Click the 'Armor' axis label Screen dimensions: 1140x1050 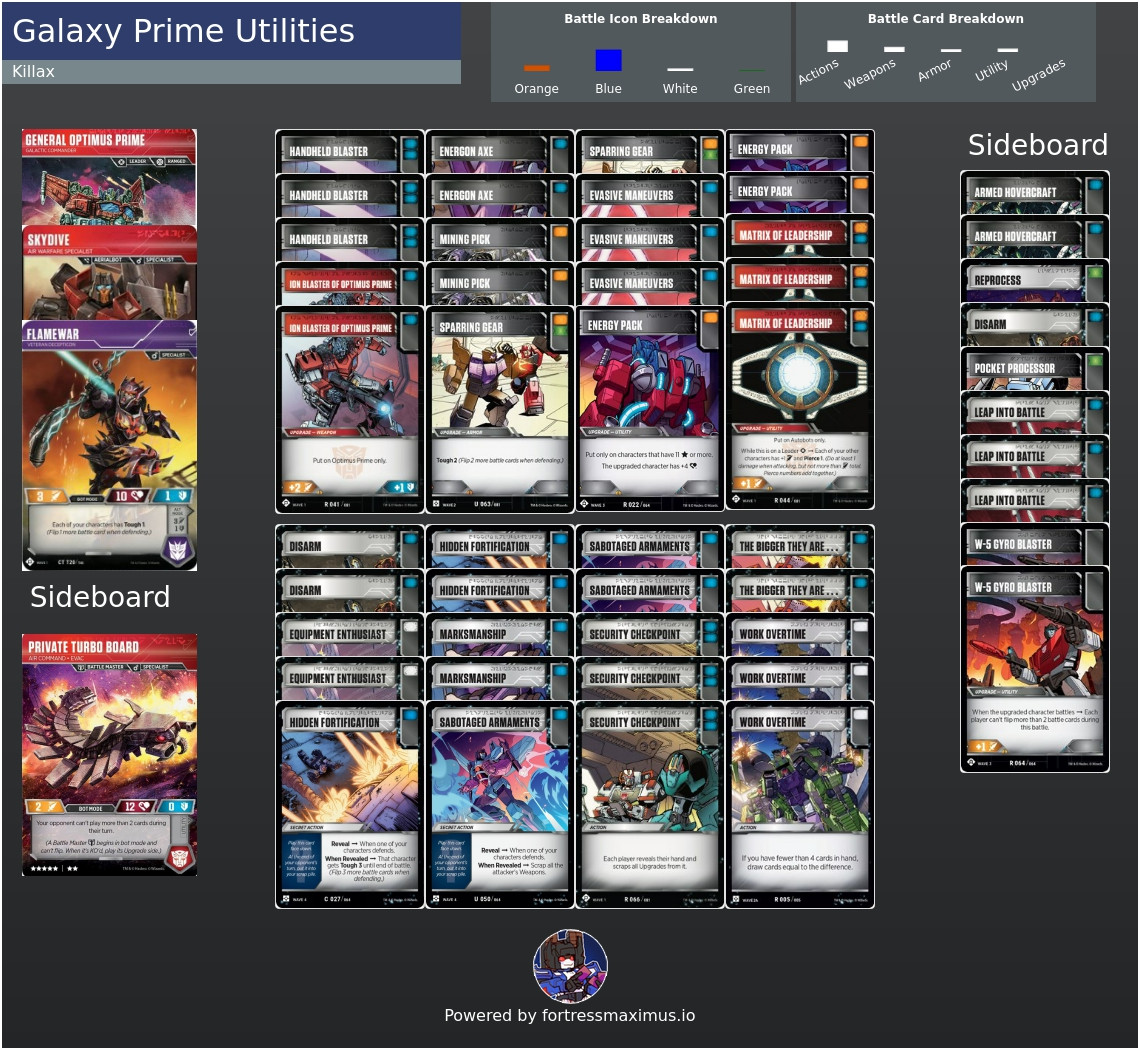[934, 70]
